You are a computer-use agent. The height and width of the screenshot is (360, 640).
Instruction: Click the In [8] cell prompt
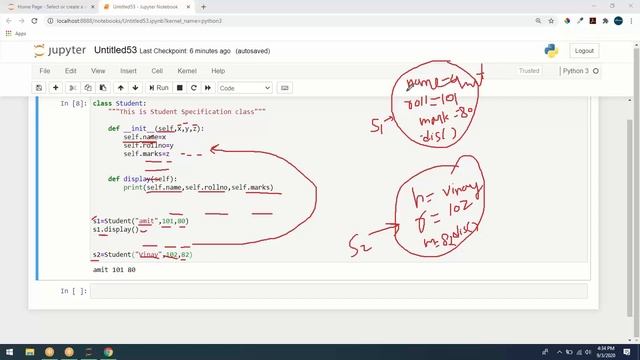point(74,104)
